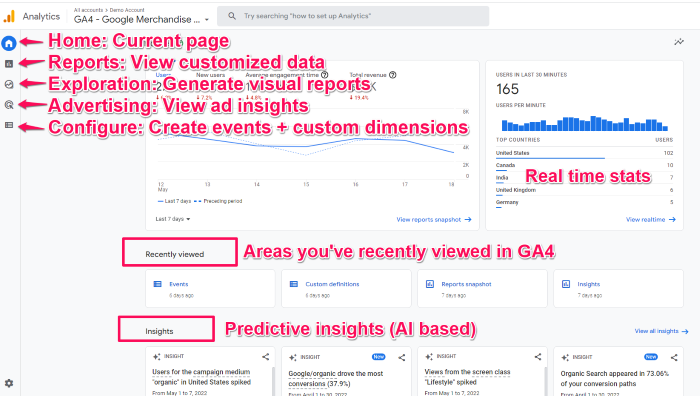
Task: Open the Home icon in the sidebar
Action: tap(9, 43)
